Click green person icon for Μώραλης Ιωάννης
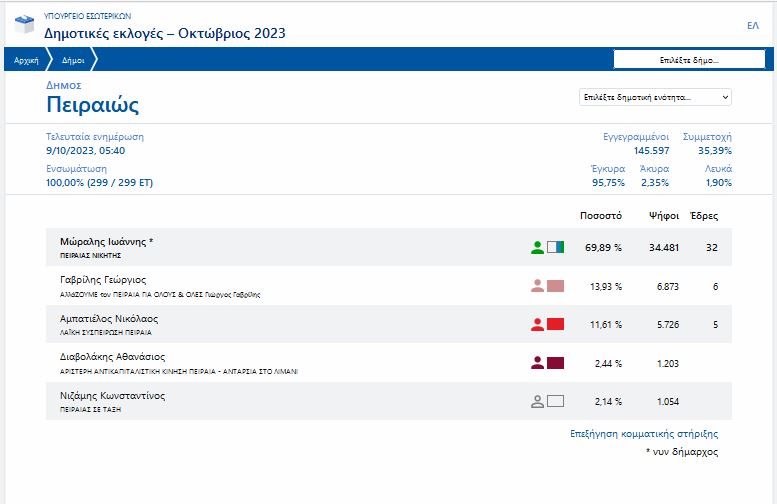This screenshot has width=777, height=504. click(x=537, y=246)
